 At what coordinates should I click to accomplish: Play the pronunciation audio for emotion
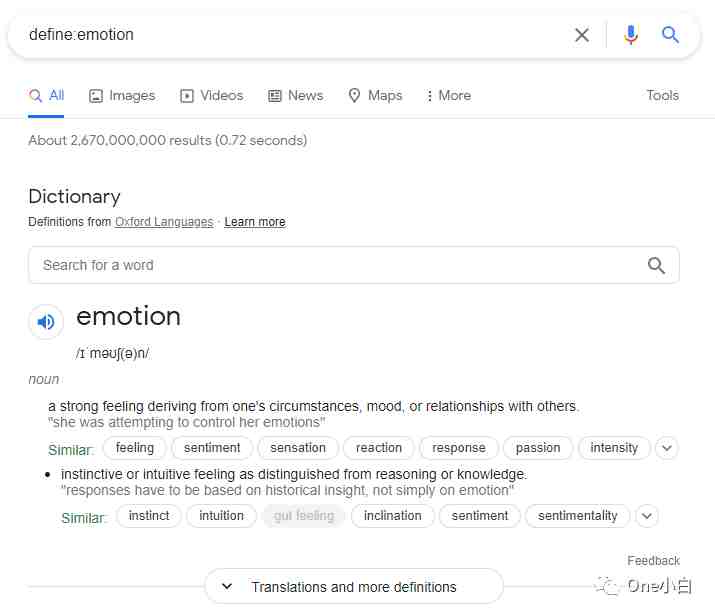(x=46, y=322)
